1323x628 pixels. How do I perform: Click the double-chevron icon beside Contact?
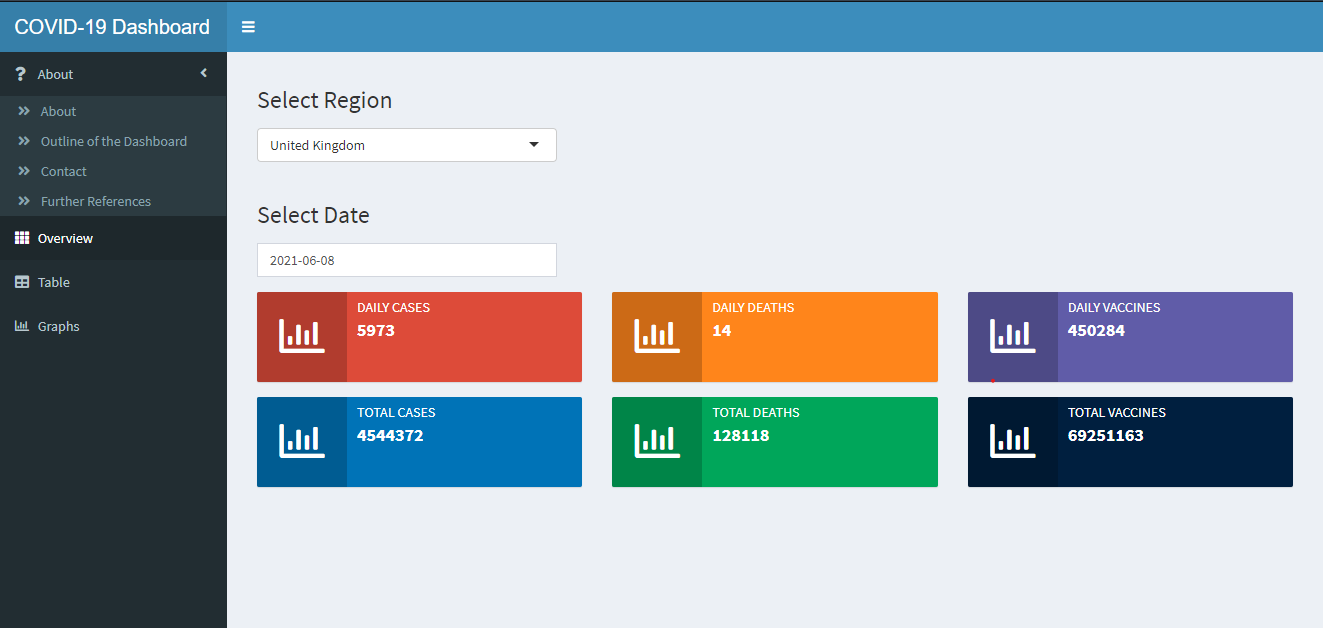(23, 171)
